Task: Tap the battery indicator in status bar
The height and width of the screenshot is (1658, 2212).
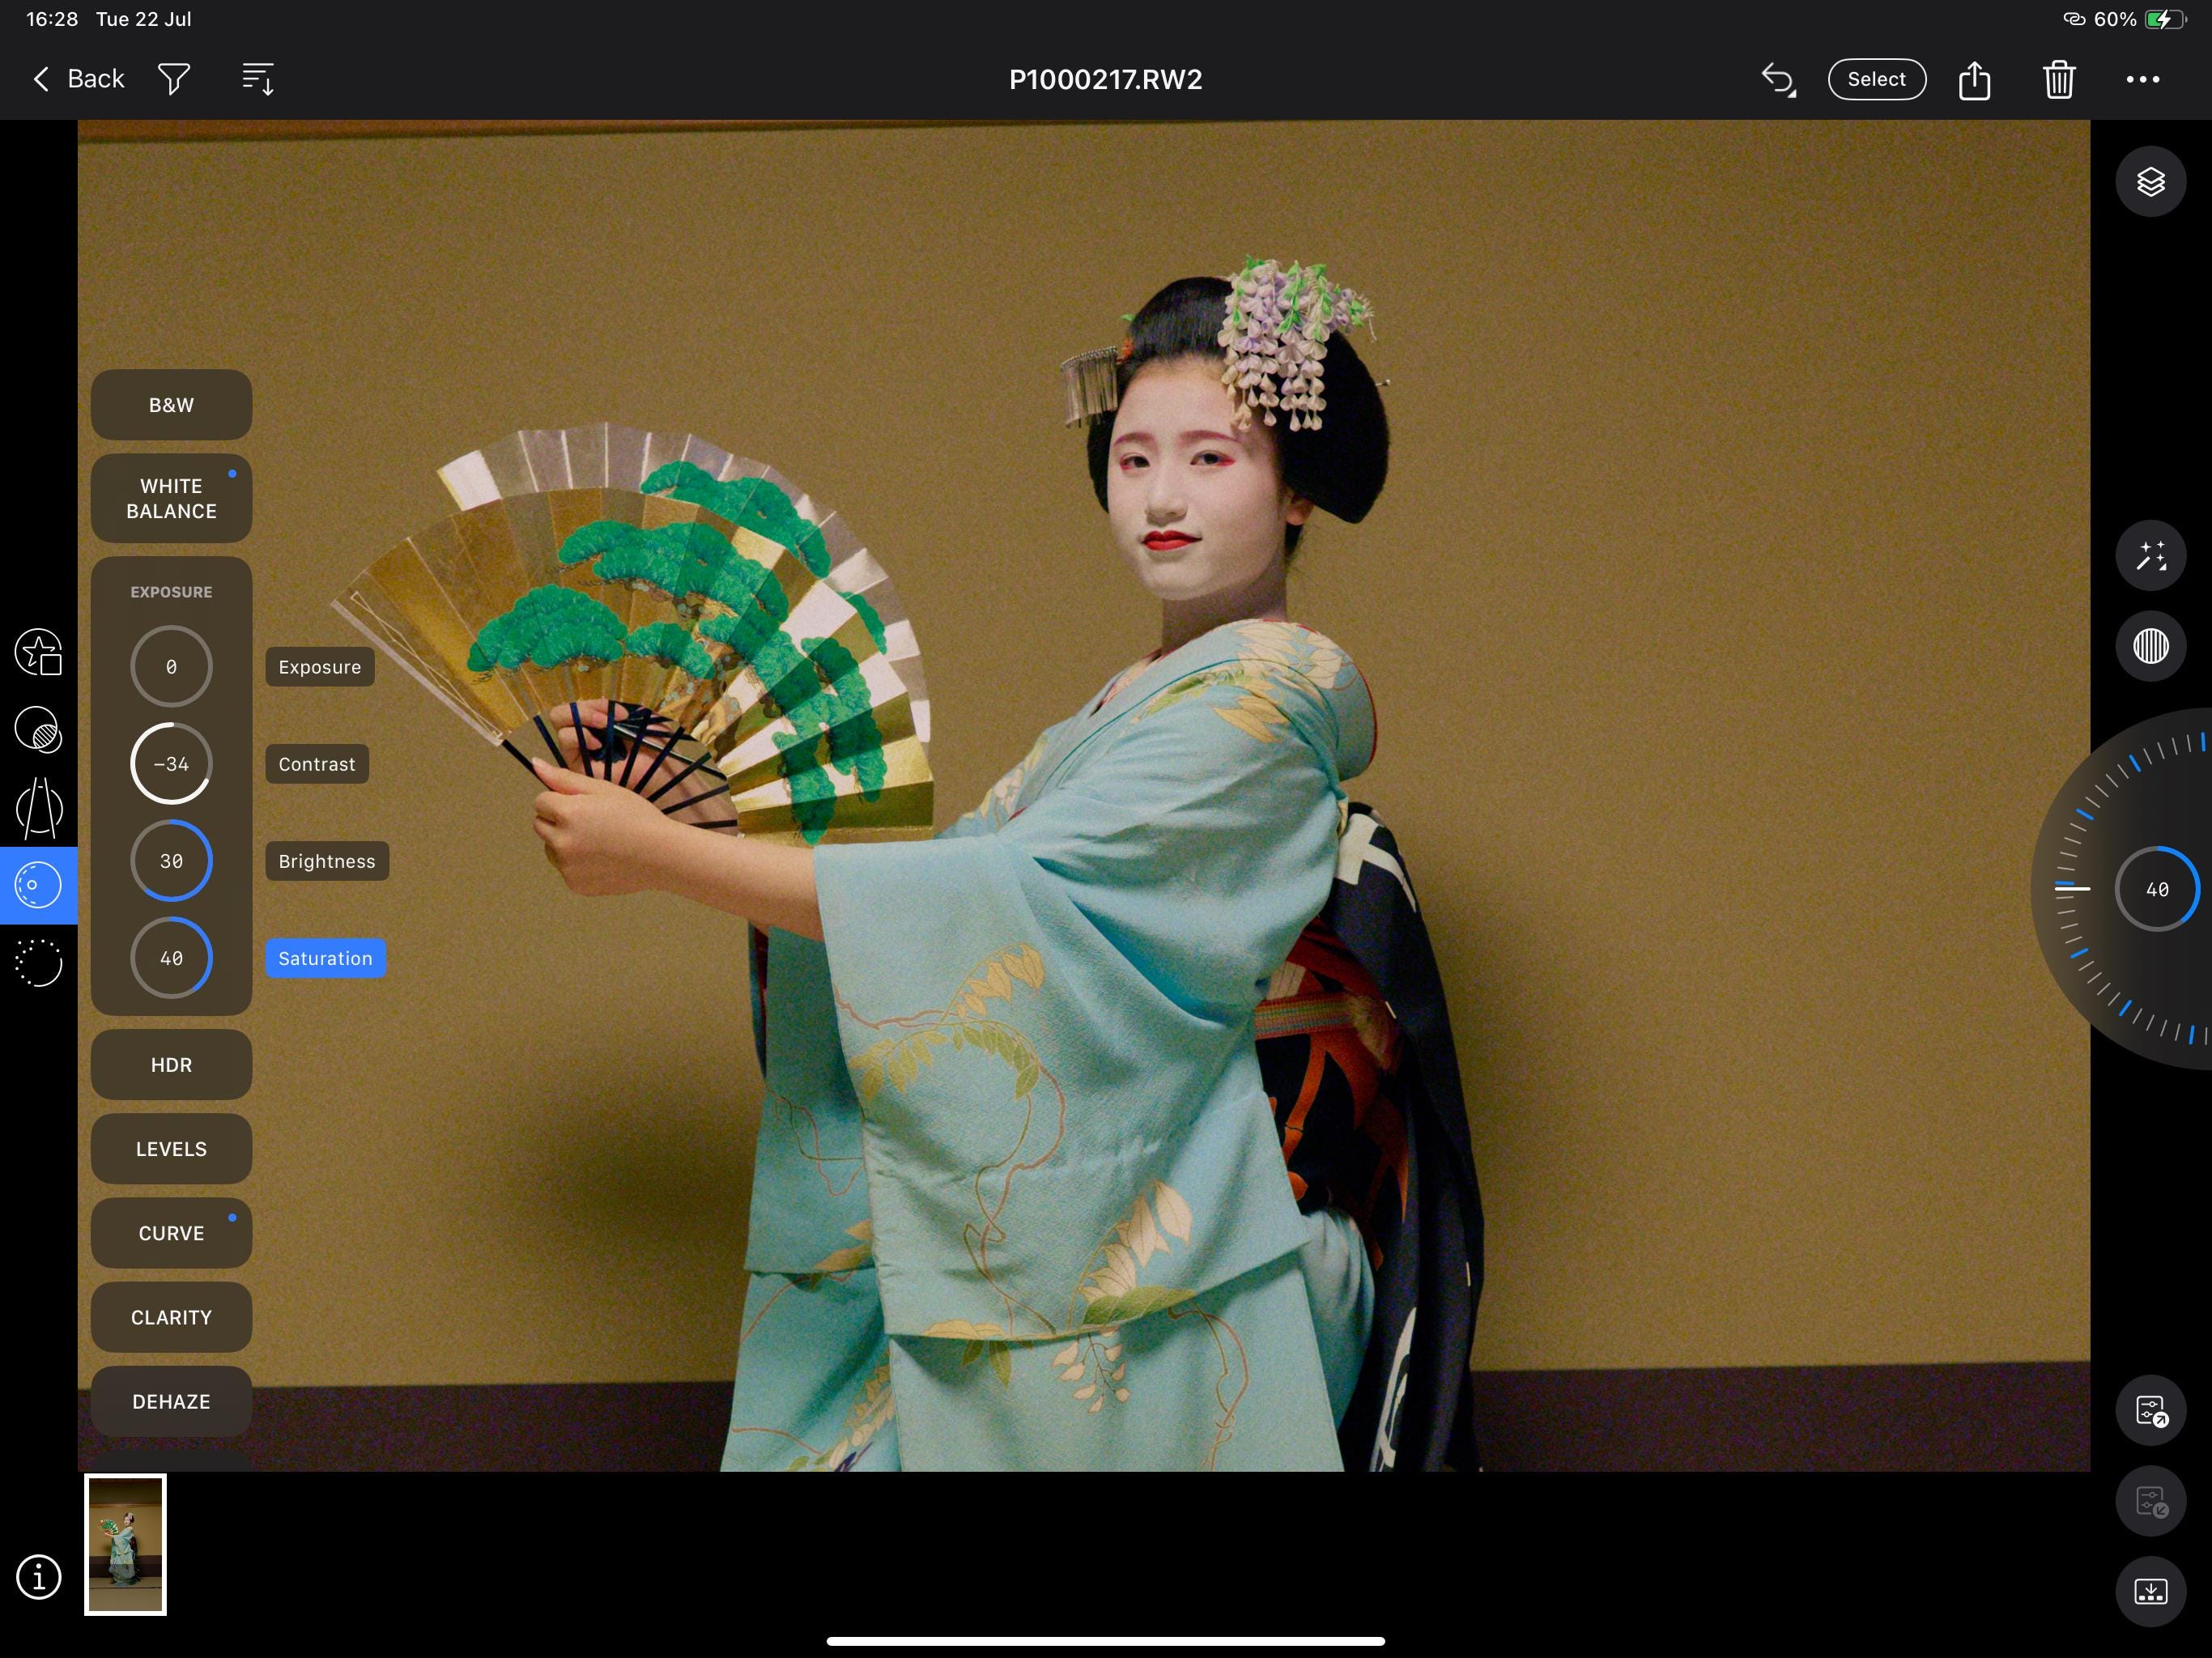Action: (x=2164, y=19)
